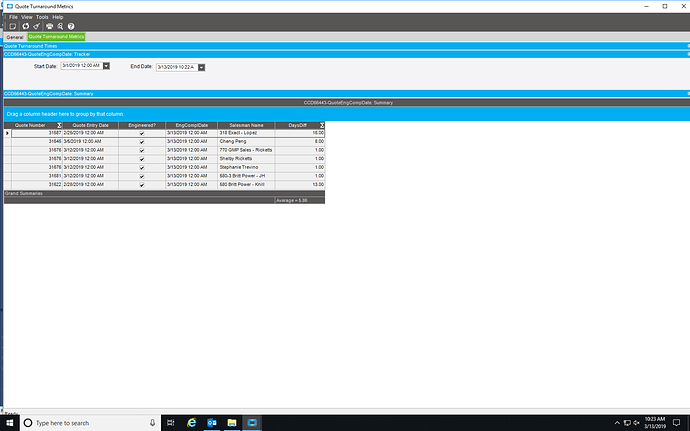This screenshot has width=690, height=431.
Task: Click the Average = 5.86 summary cell
Action: (x=300, y=200)
